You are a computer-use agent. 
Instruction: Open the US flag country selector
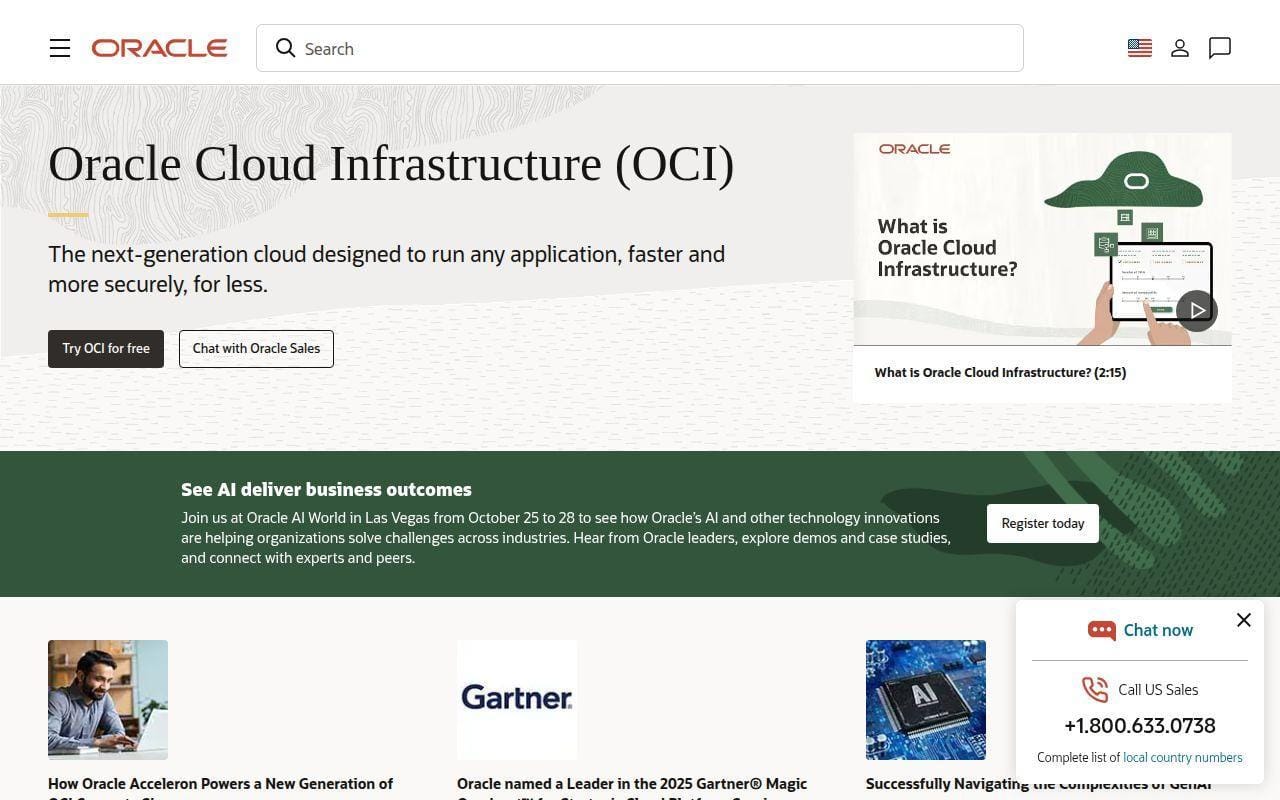1140,48
